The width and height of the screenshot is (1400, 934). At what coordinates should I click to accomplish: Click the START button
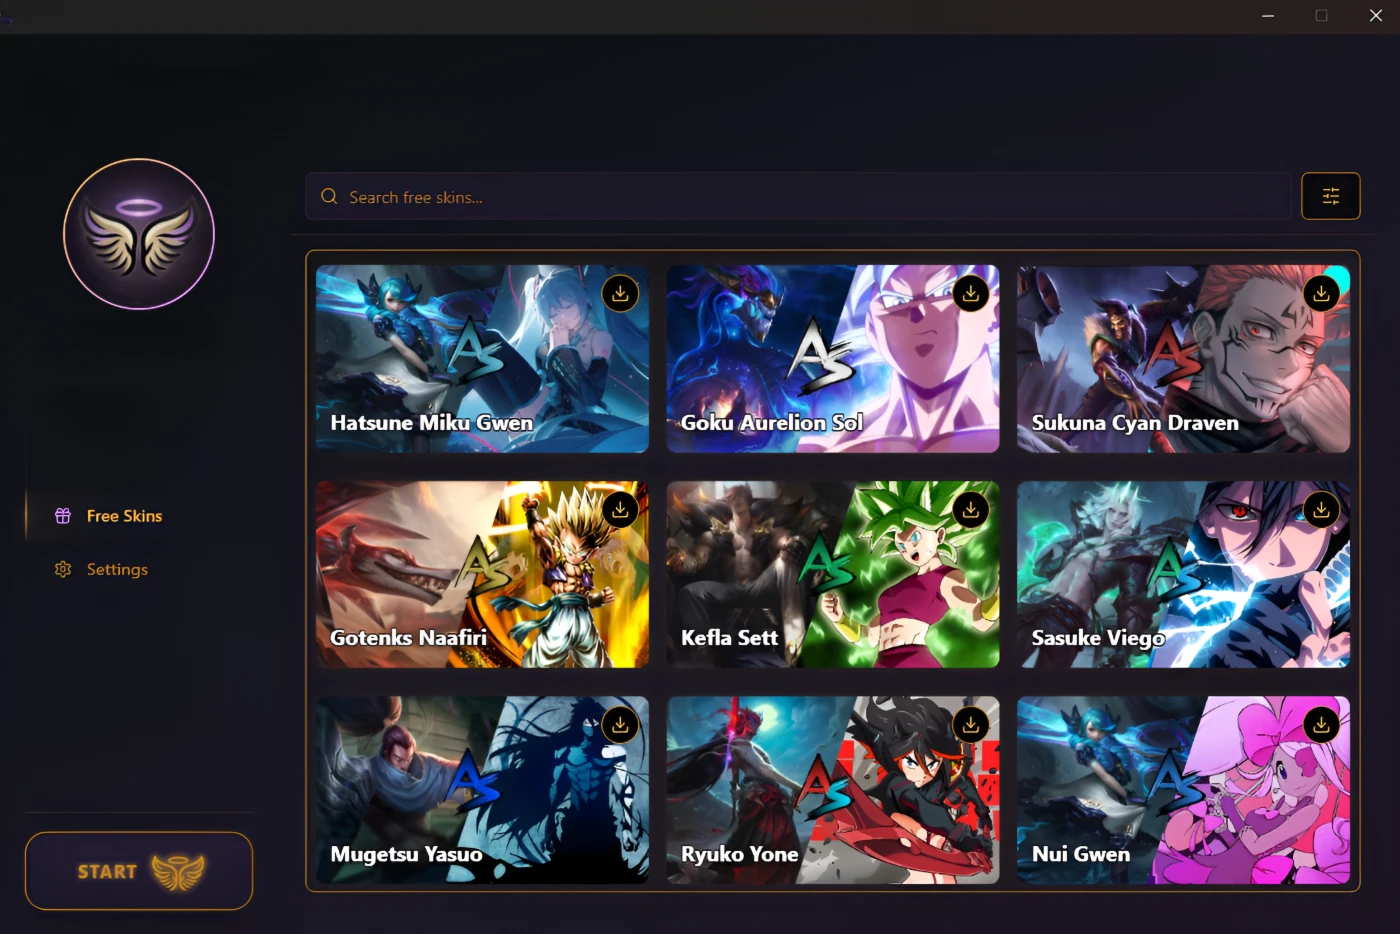point(139,871)
